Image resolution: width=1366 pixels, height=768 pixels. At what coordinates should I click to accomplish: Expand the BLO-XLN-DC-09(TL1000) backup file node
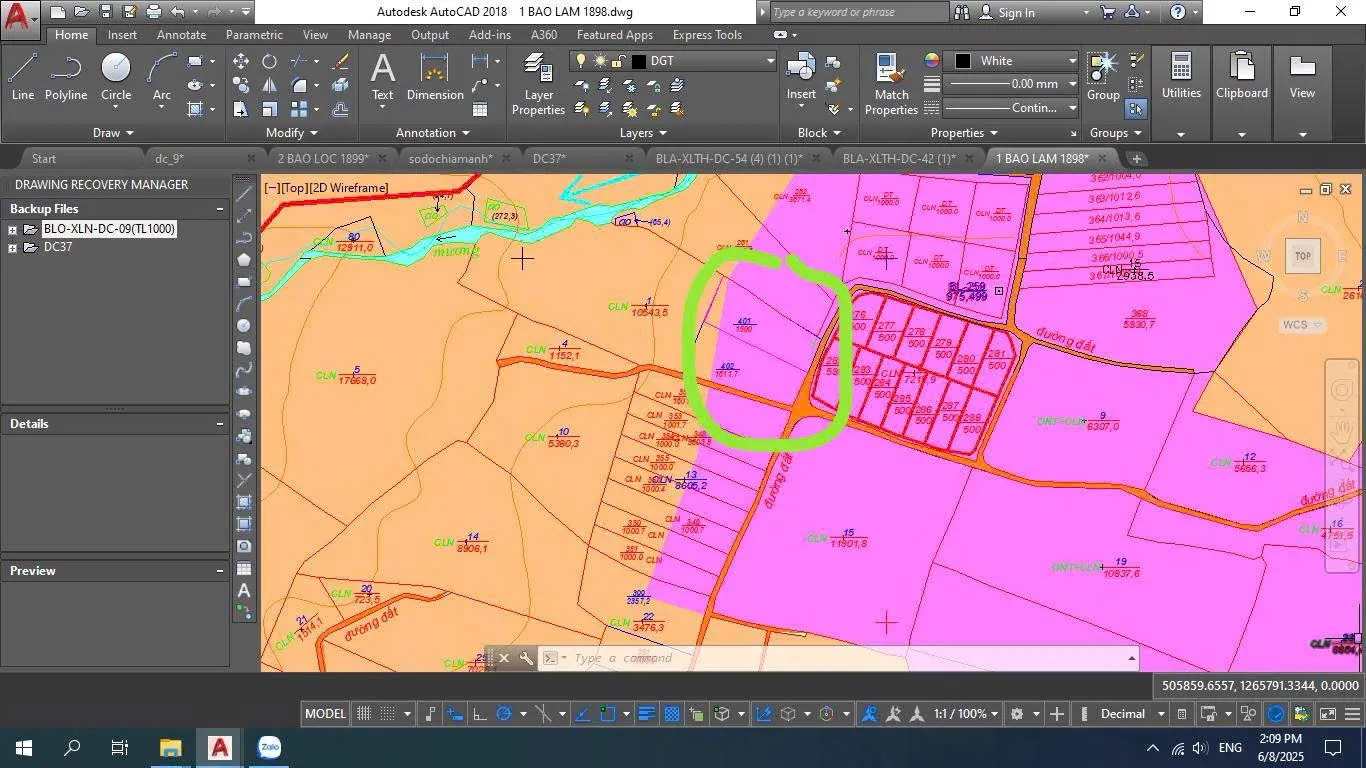click(12, 230)
